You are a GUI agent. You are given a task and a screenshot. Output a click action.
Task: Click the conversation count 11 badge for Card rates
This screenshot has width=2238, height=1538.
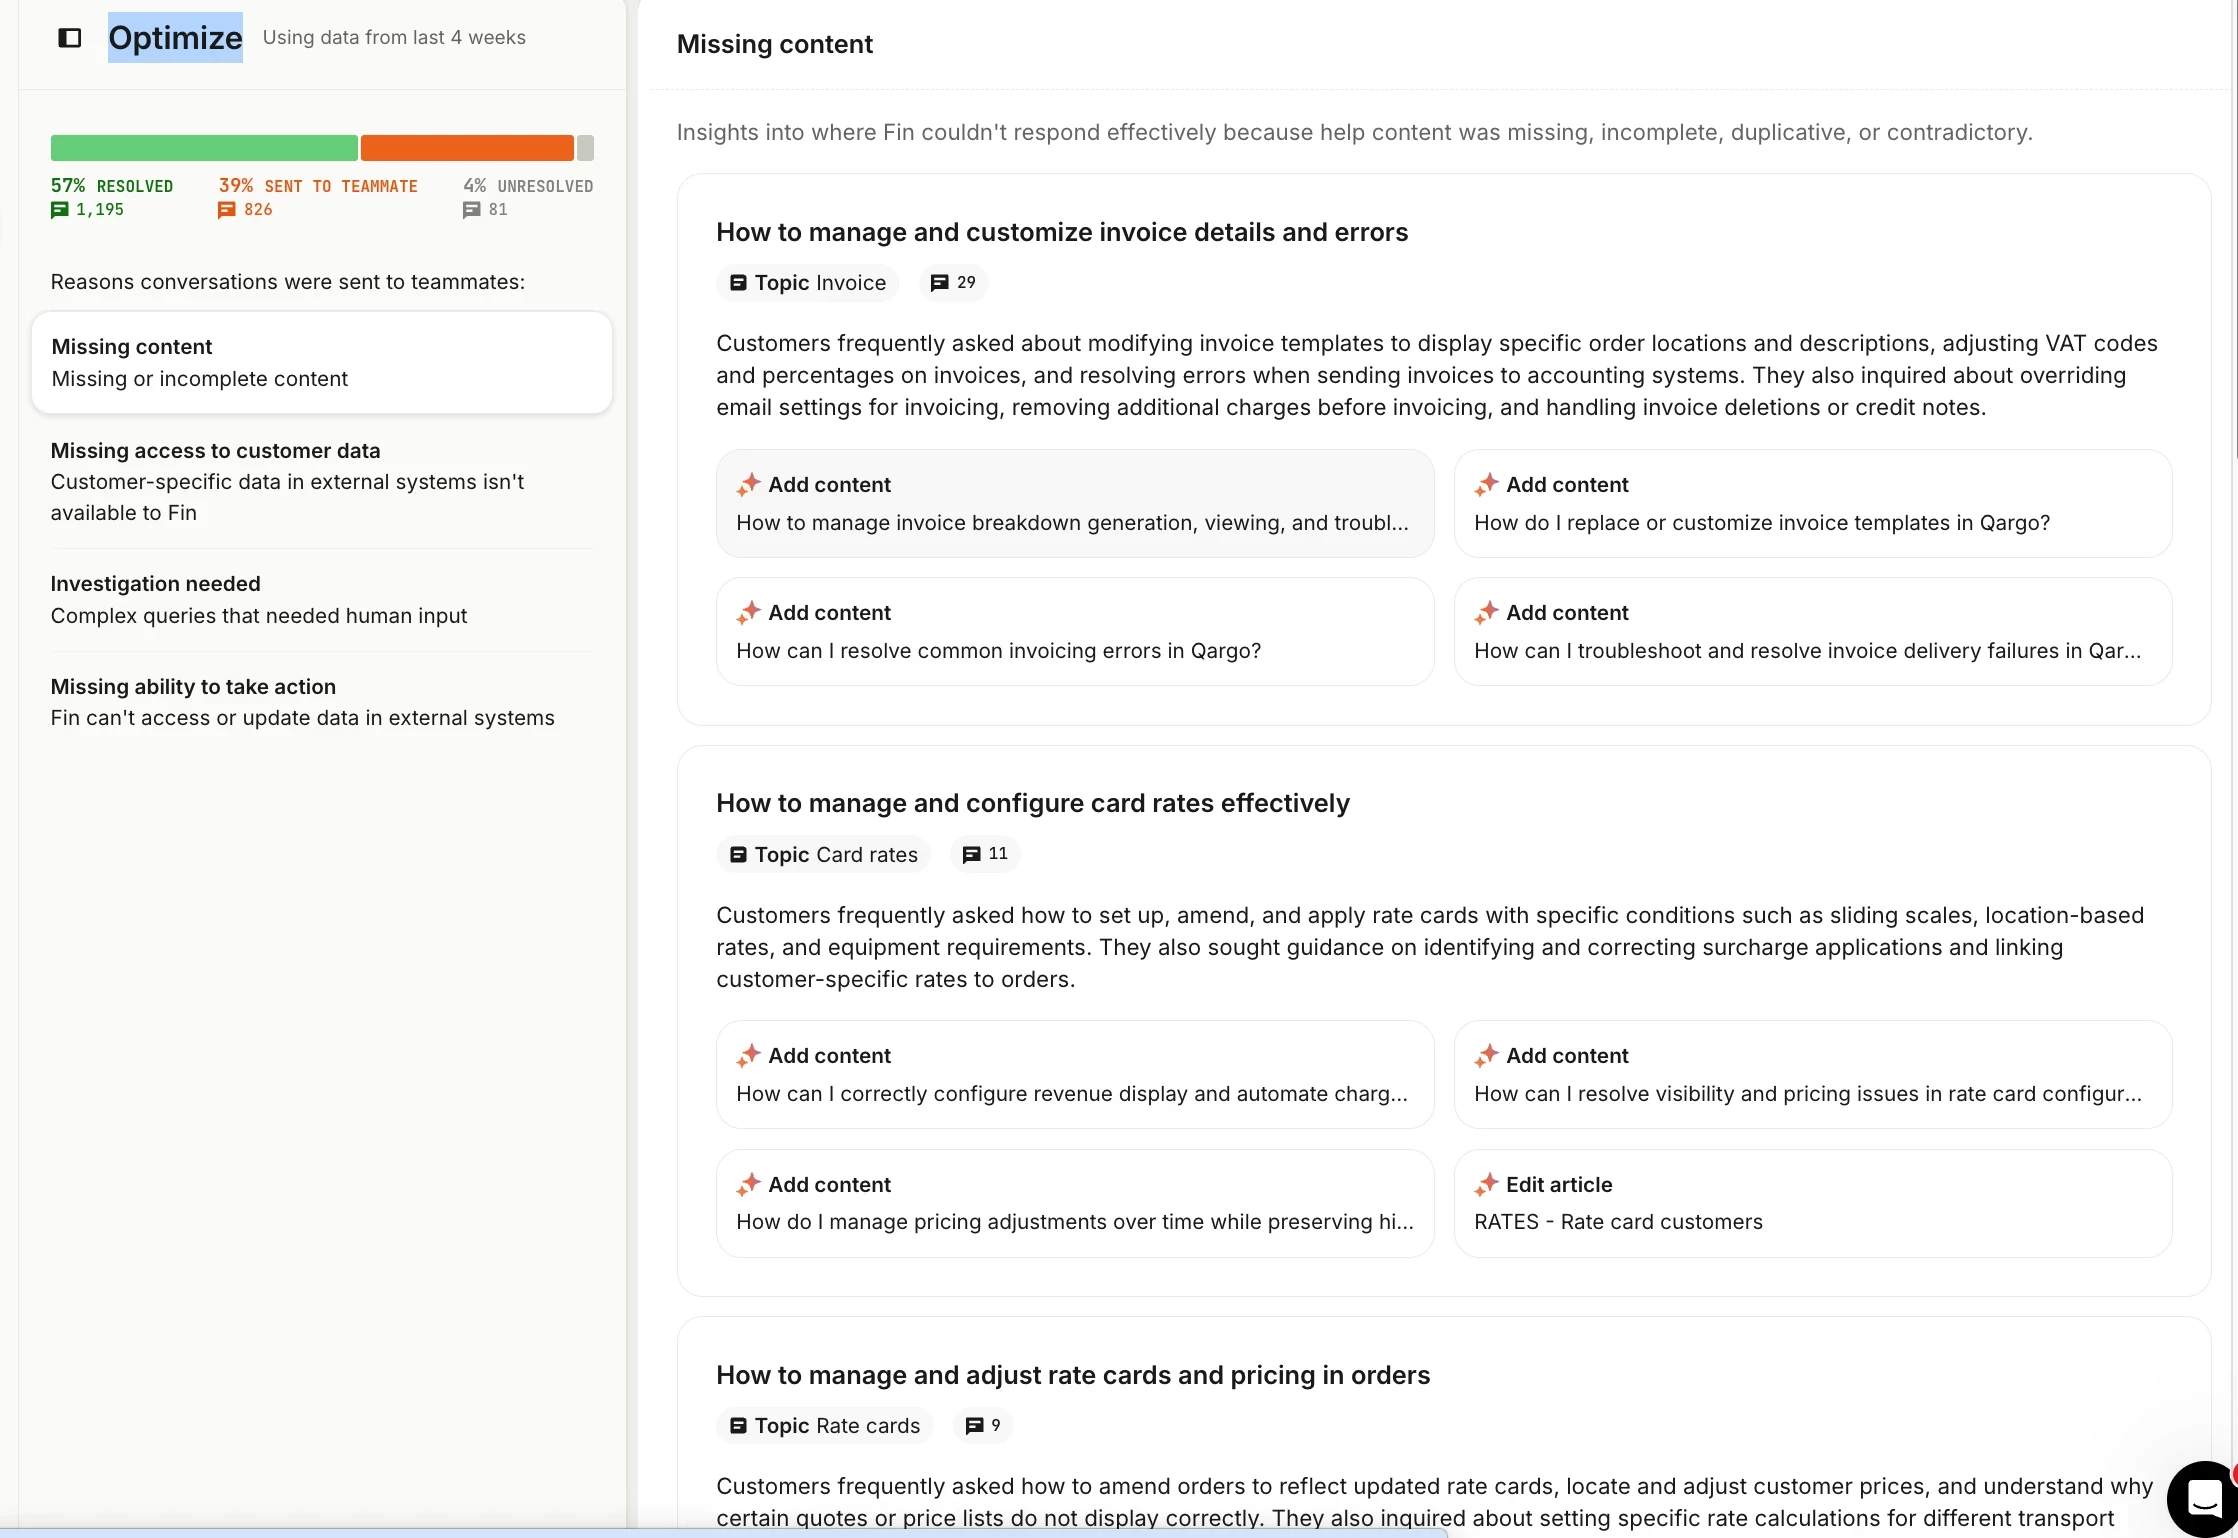[x=985, y=854]
